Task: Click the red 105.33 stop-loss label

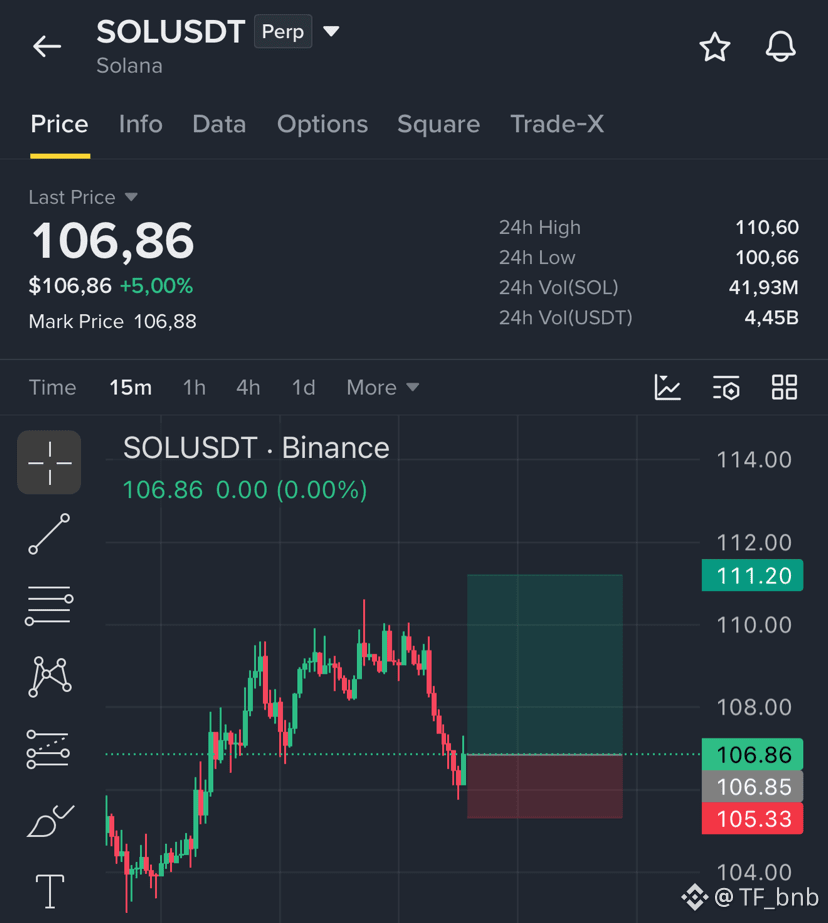Action: (753, 818)
